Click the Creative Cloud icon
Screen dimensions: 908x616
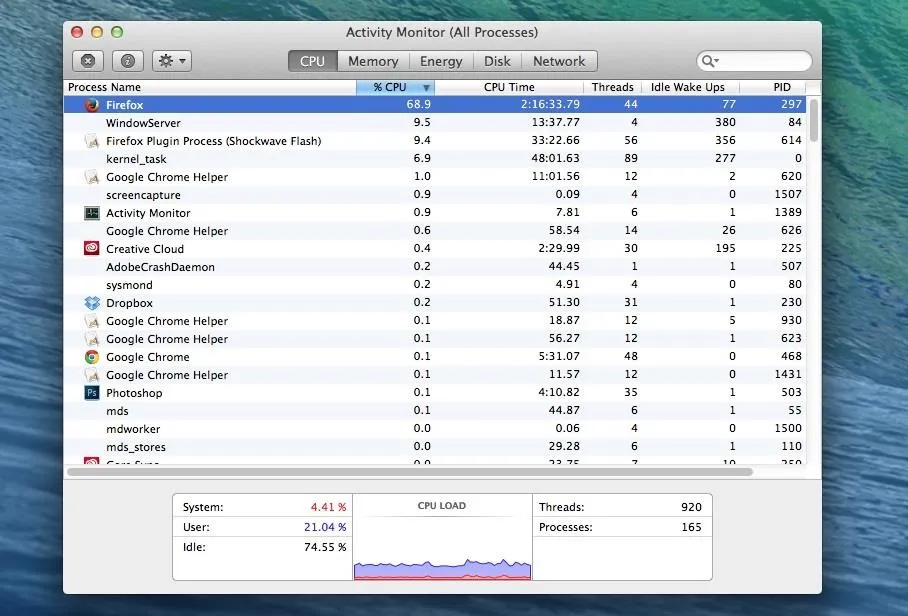tap(91, 249)
